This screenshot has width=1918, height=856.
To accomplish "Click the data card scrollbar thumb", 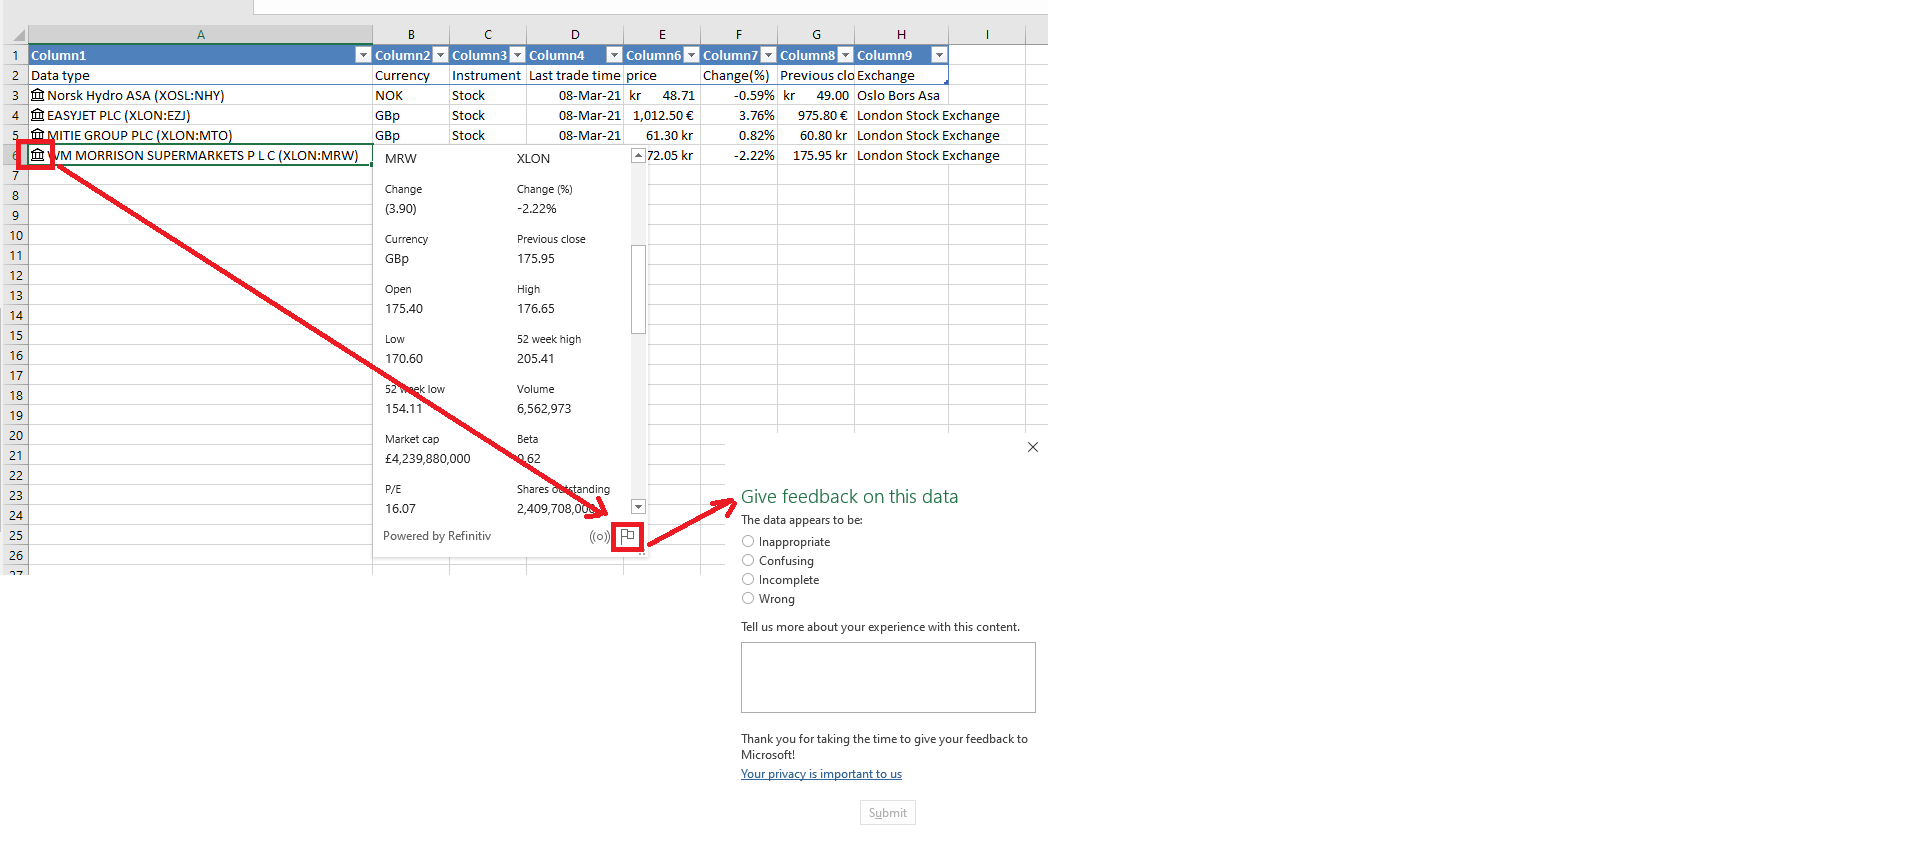I will point(638,289).
